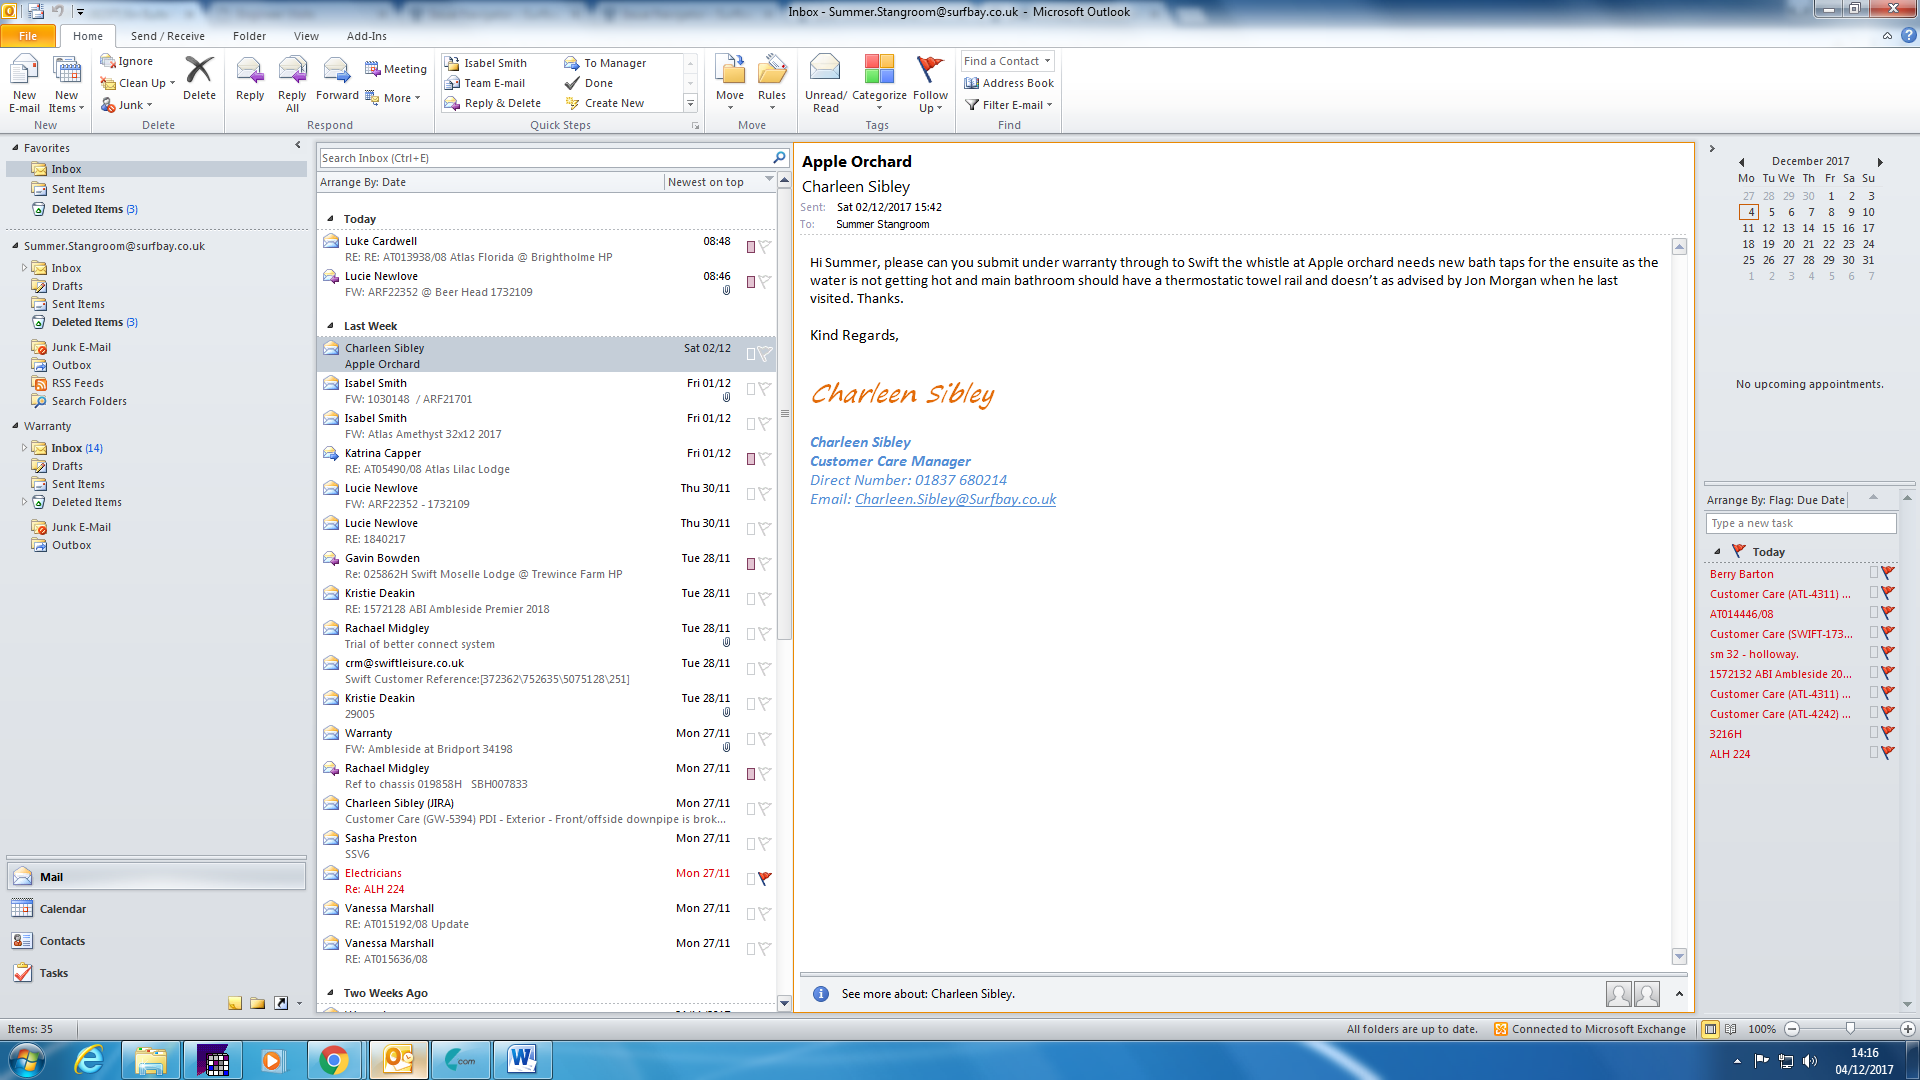Switch to the Send / Receive tab
This screenshot has height=1080, width=1920.
[x=167, y=36]
